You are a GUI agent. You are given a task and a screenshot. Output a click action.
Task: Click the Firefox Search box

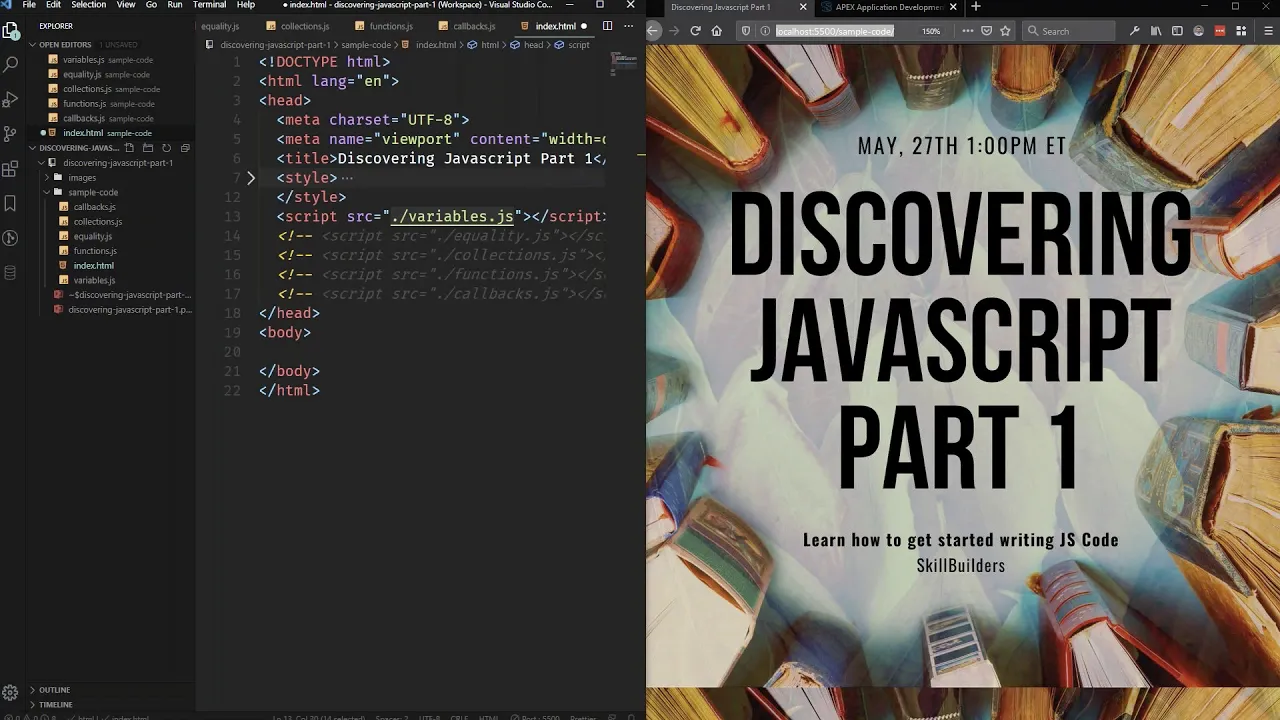pyautogui.click(x=1070, y=31)
